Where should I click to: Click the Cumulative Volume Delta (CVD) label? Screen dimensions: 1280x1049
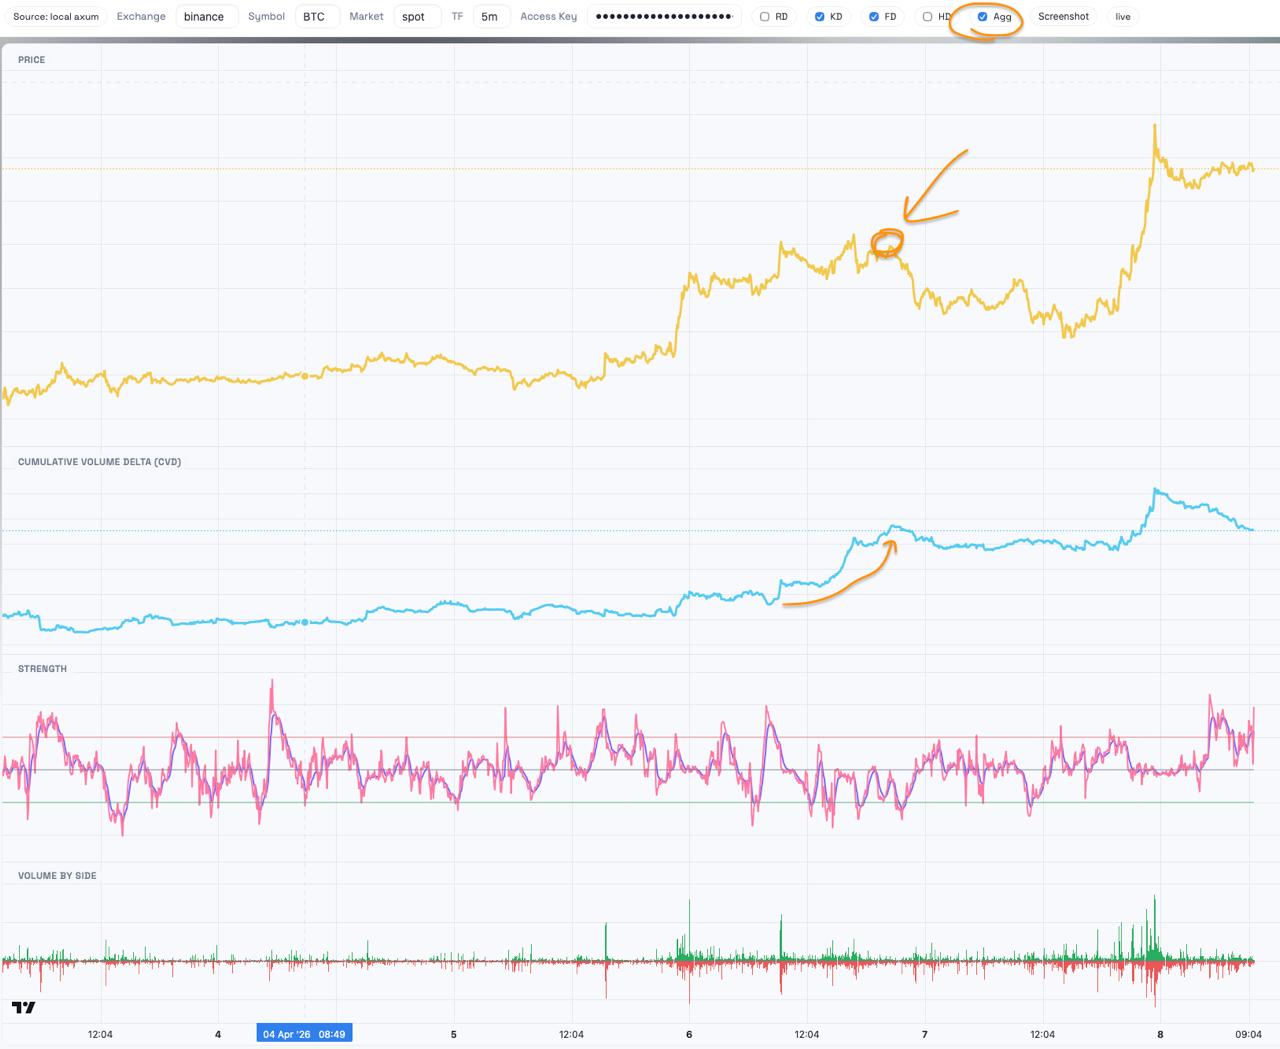99,462
